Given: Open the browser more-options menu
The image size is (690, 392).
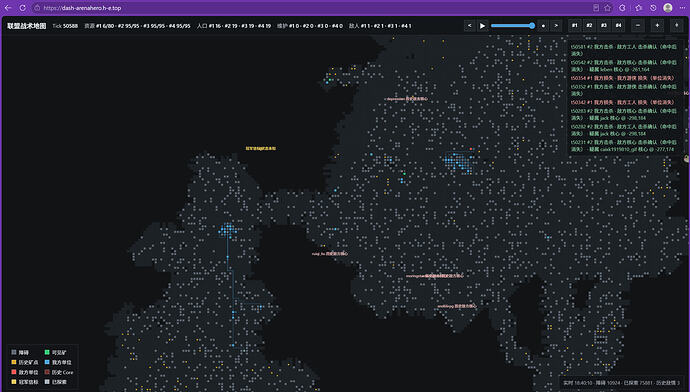Looking at the screenshot, I should [682, 7].
